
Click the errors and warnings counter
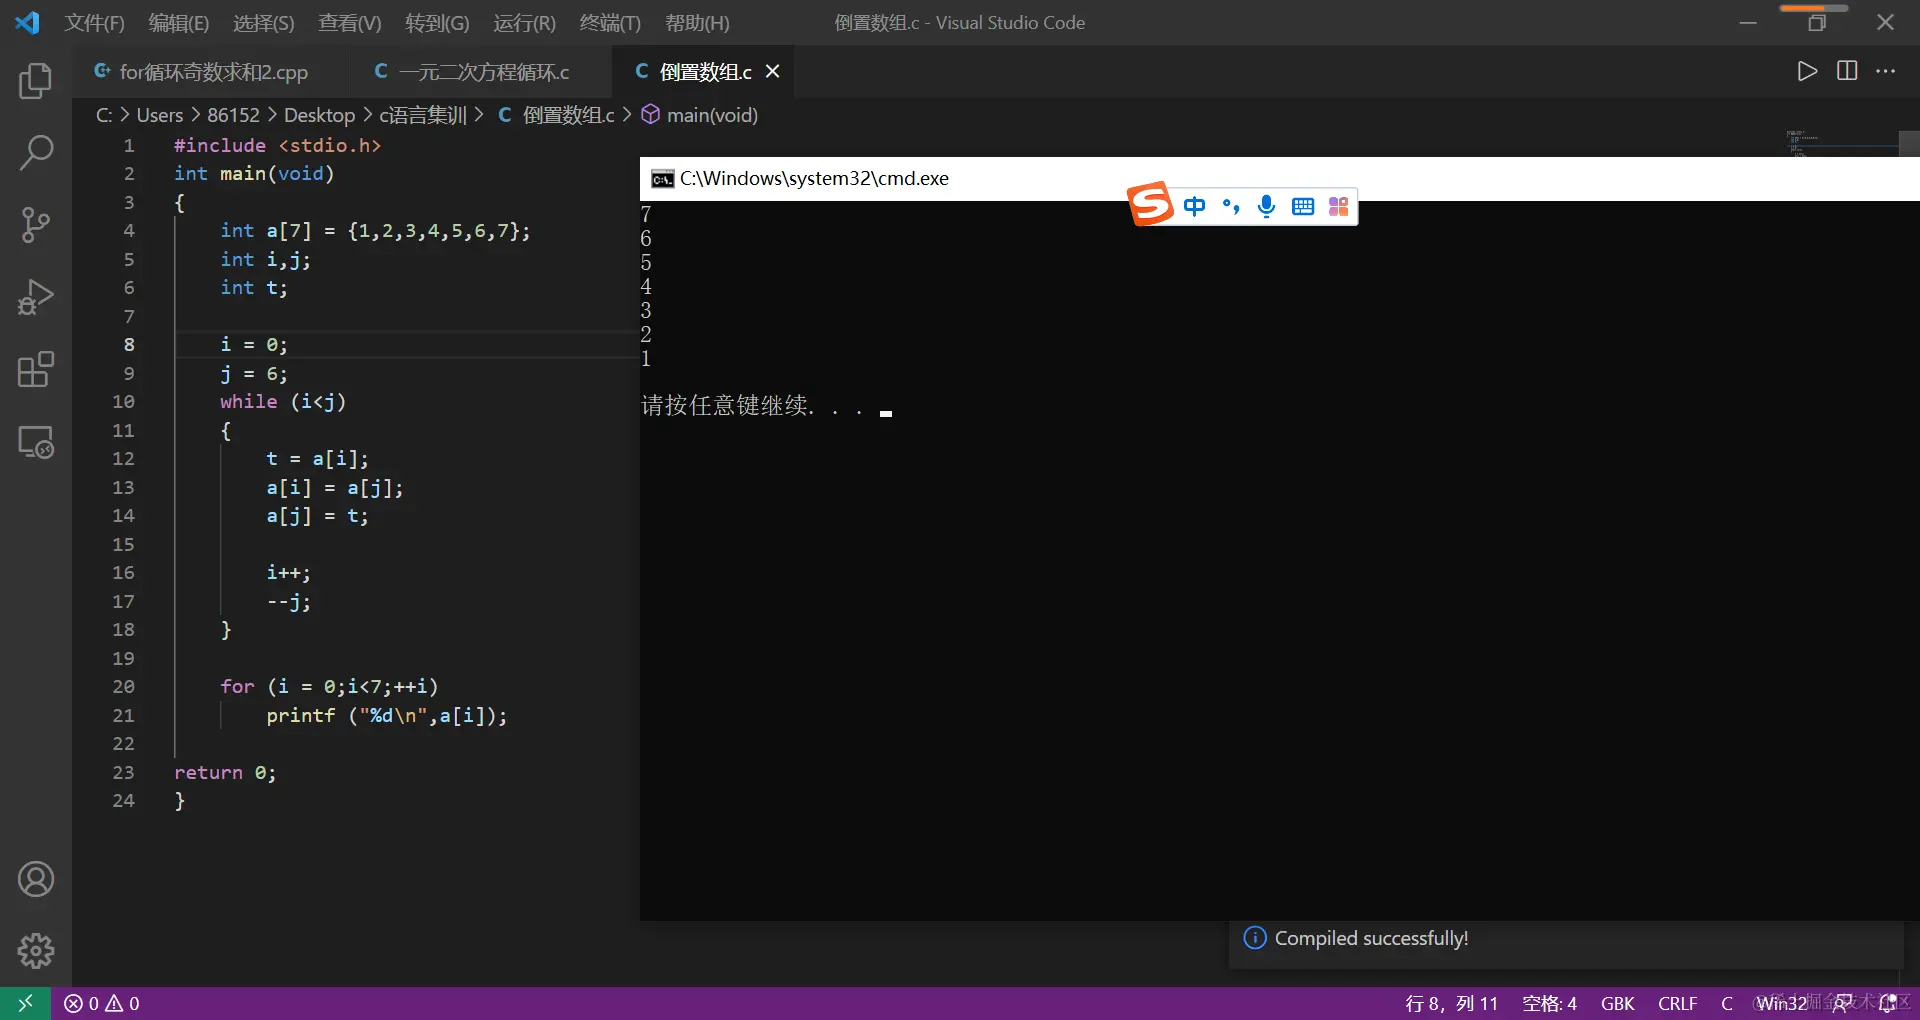[100, 1003]
